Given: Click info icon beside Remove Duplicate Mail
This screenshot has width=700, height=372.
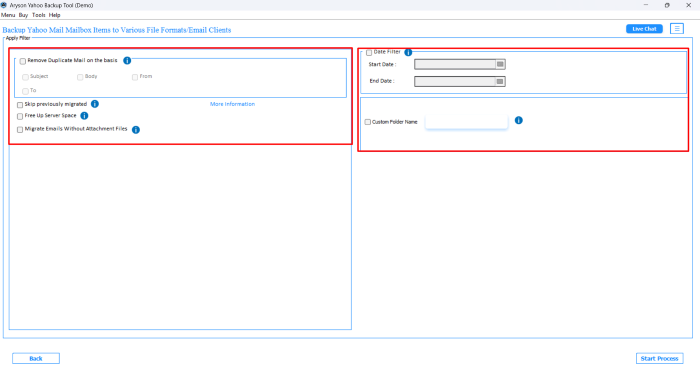Looking at the screenshot, I should (x=127, y=60).
